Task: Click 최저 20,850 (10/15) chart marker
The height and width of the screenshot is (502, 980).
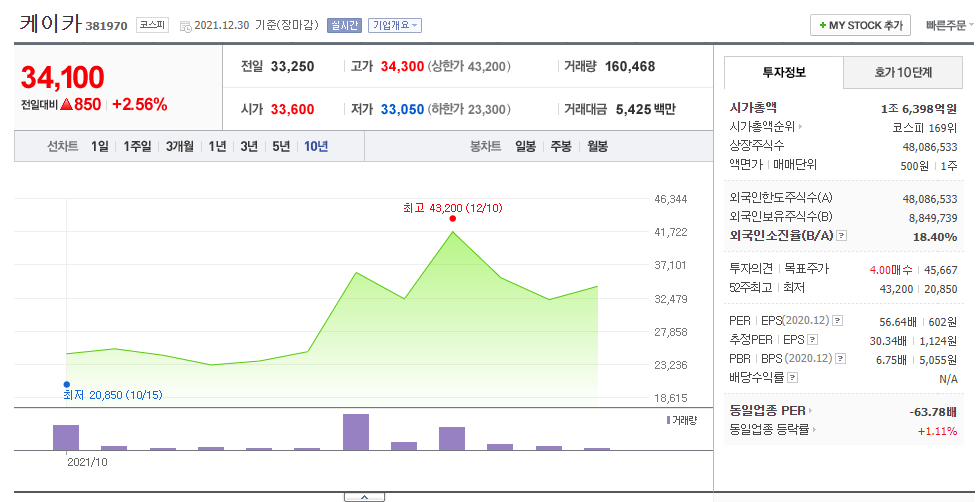Action: pos(67,384)
